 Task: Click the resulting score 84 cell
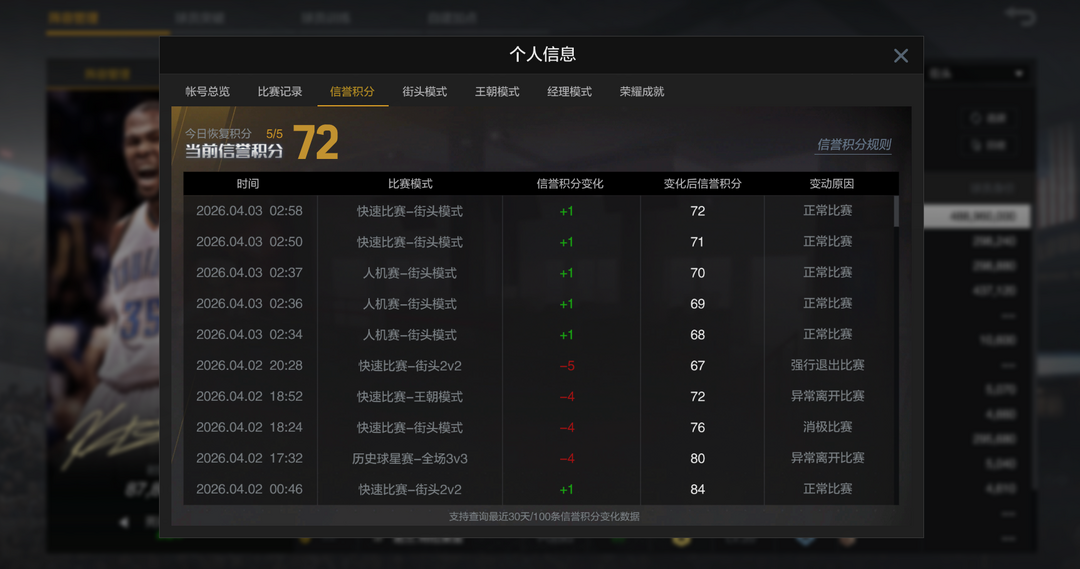(698, 489)
